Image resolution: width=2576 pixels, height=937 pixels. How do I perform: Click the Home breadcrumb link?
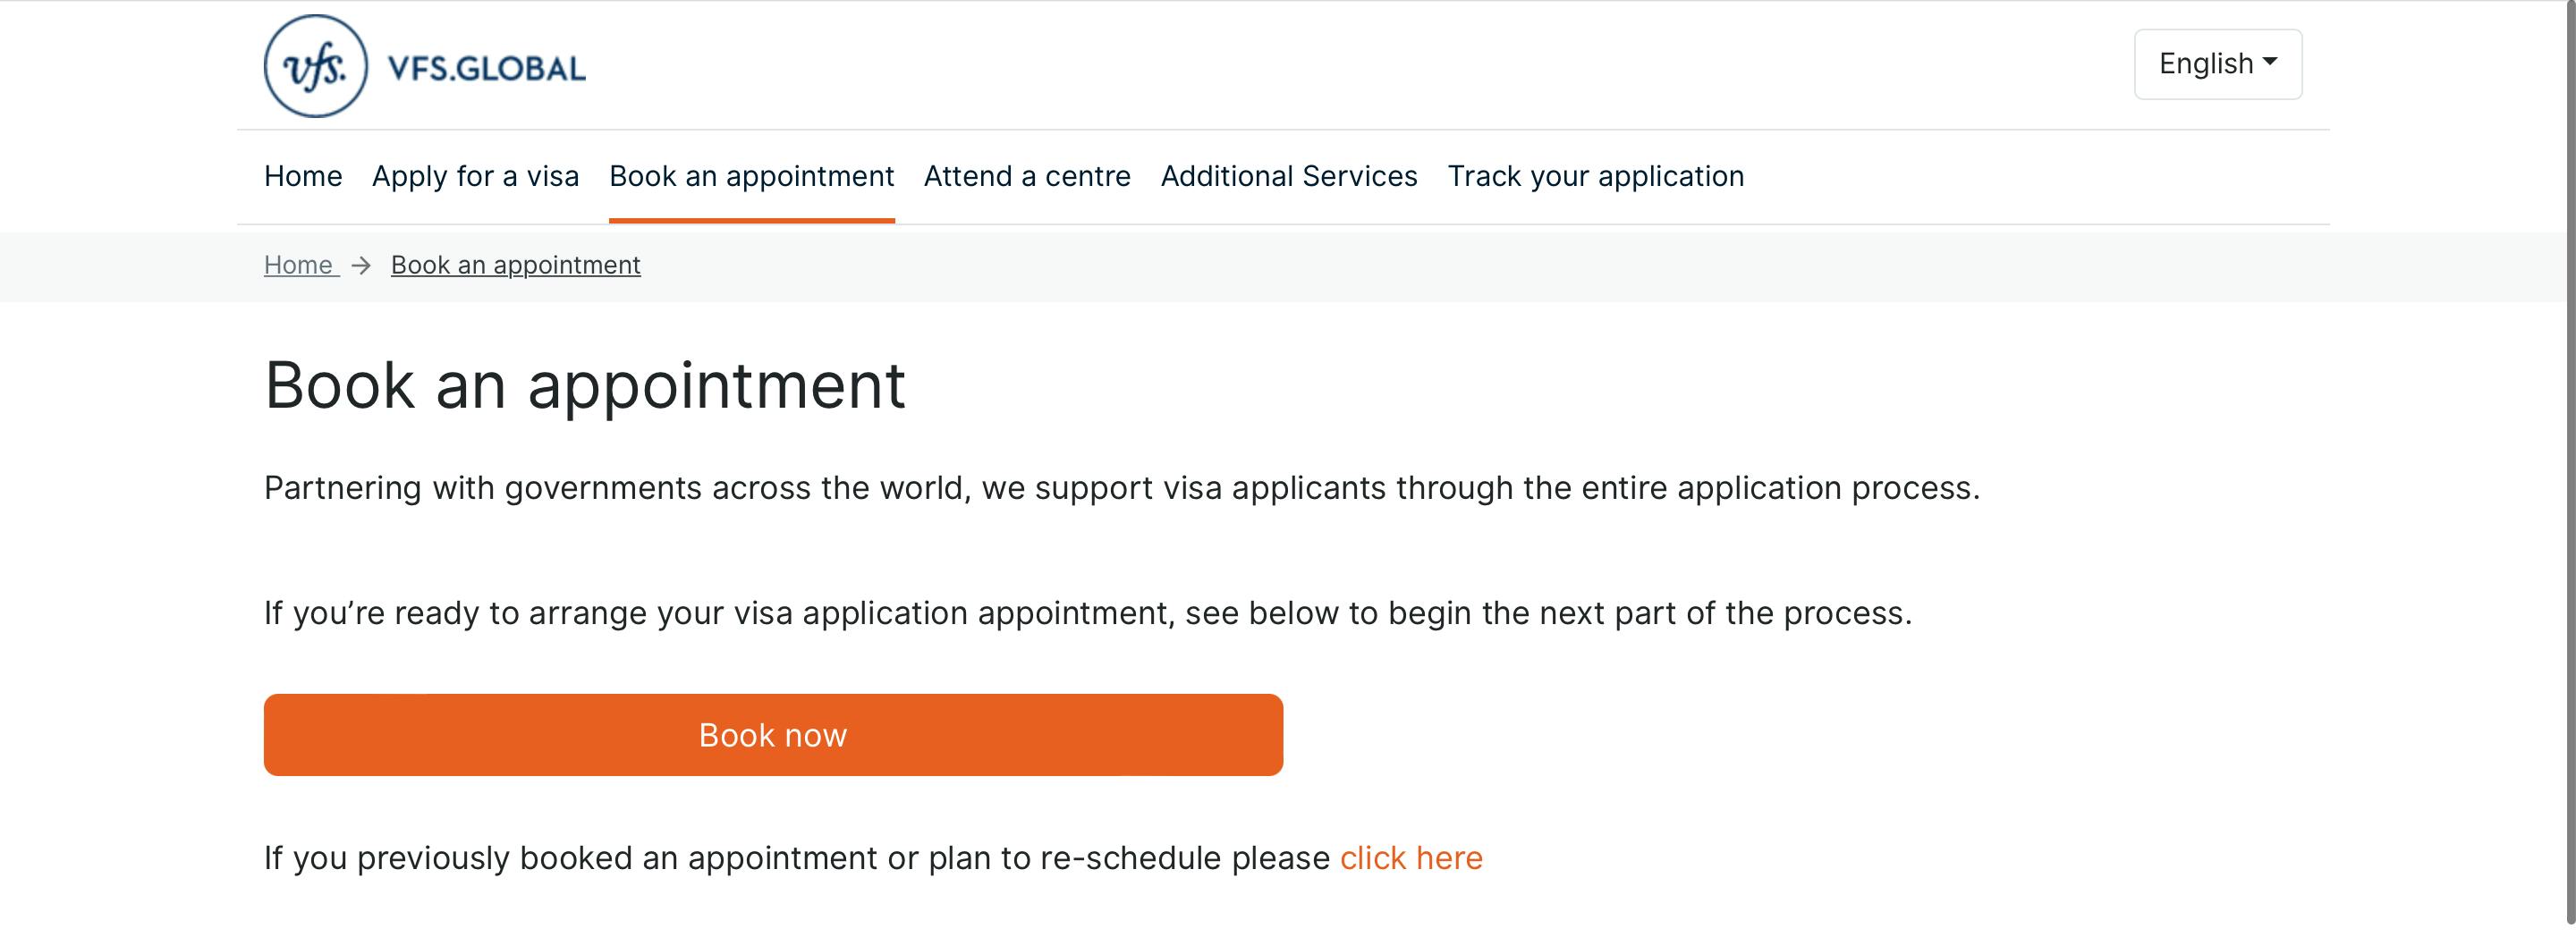pyautogui.click(x=298, y=265)
